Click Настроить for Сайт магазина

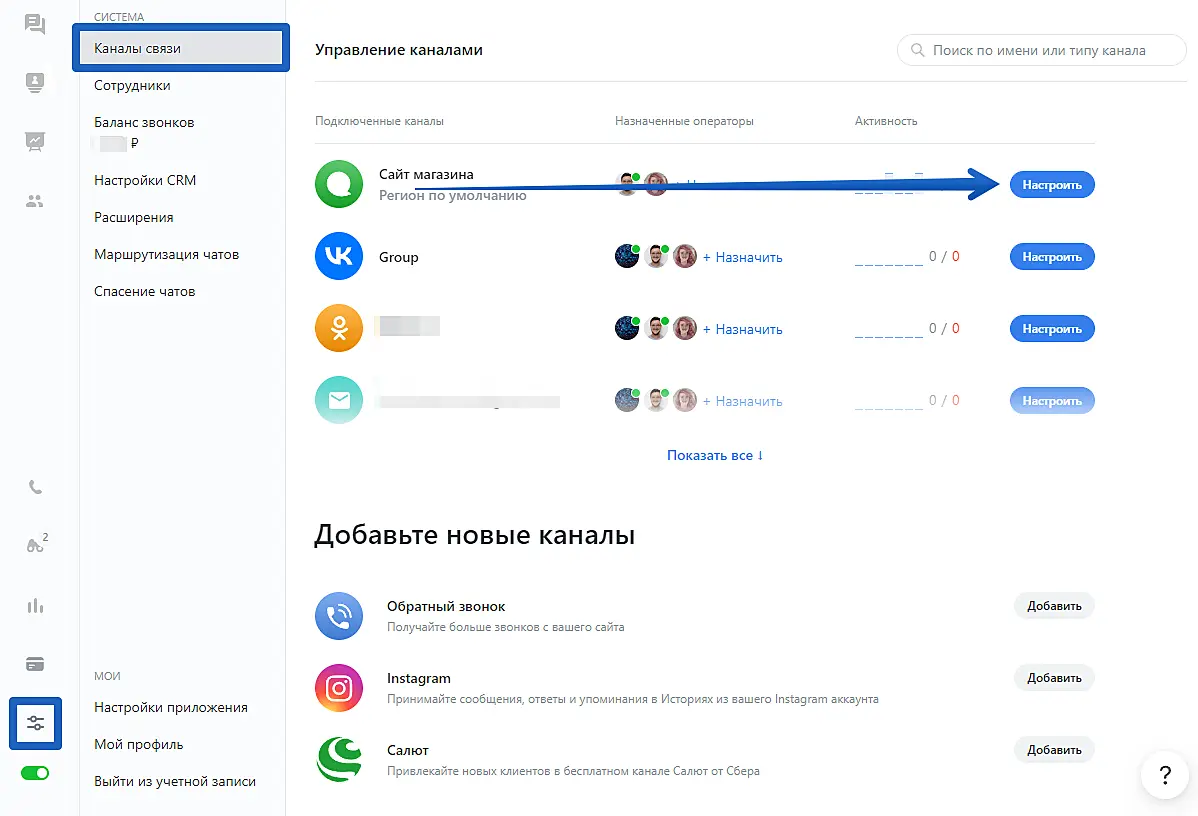1052,185
